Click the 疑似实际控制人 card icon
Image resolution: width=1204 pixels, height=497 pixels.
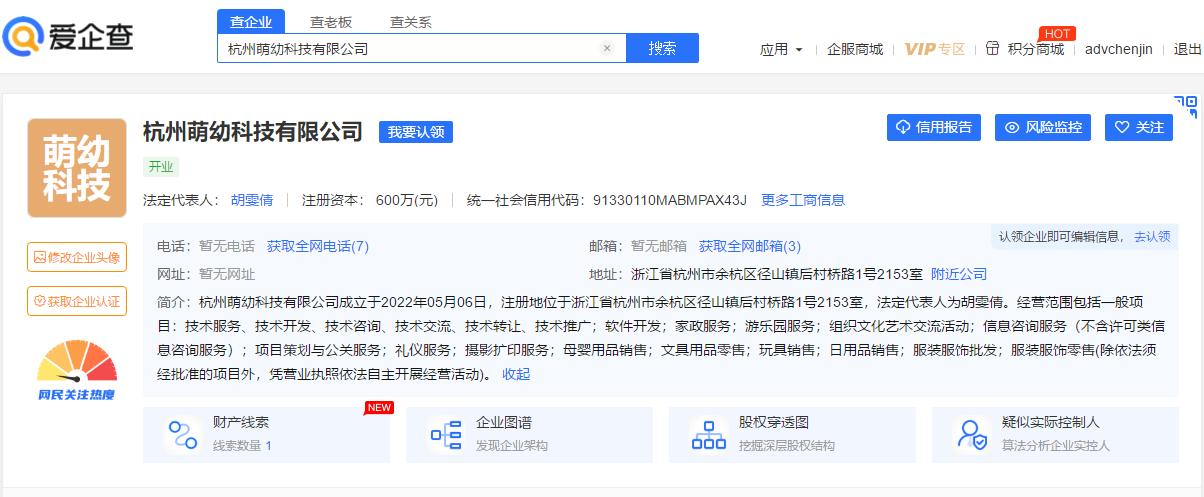(x=972, y=435)
